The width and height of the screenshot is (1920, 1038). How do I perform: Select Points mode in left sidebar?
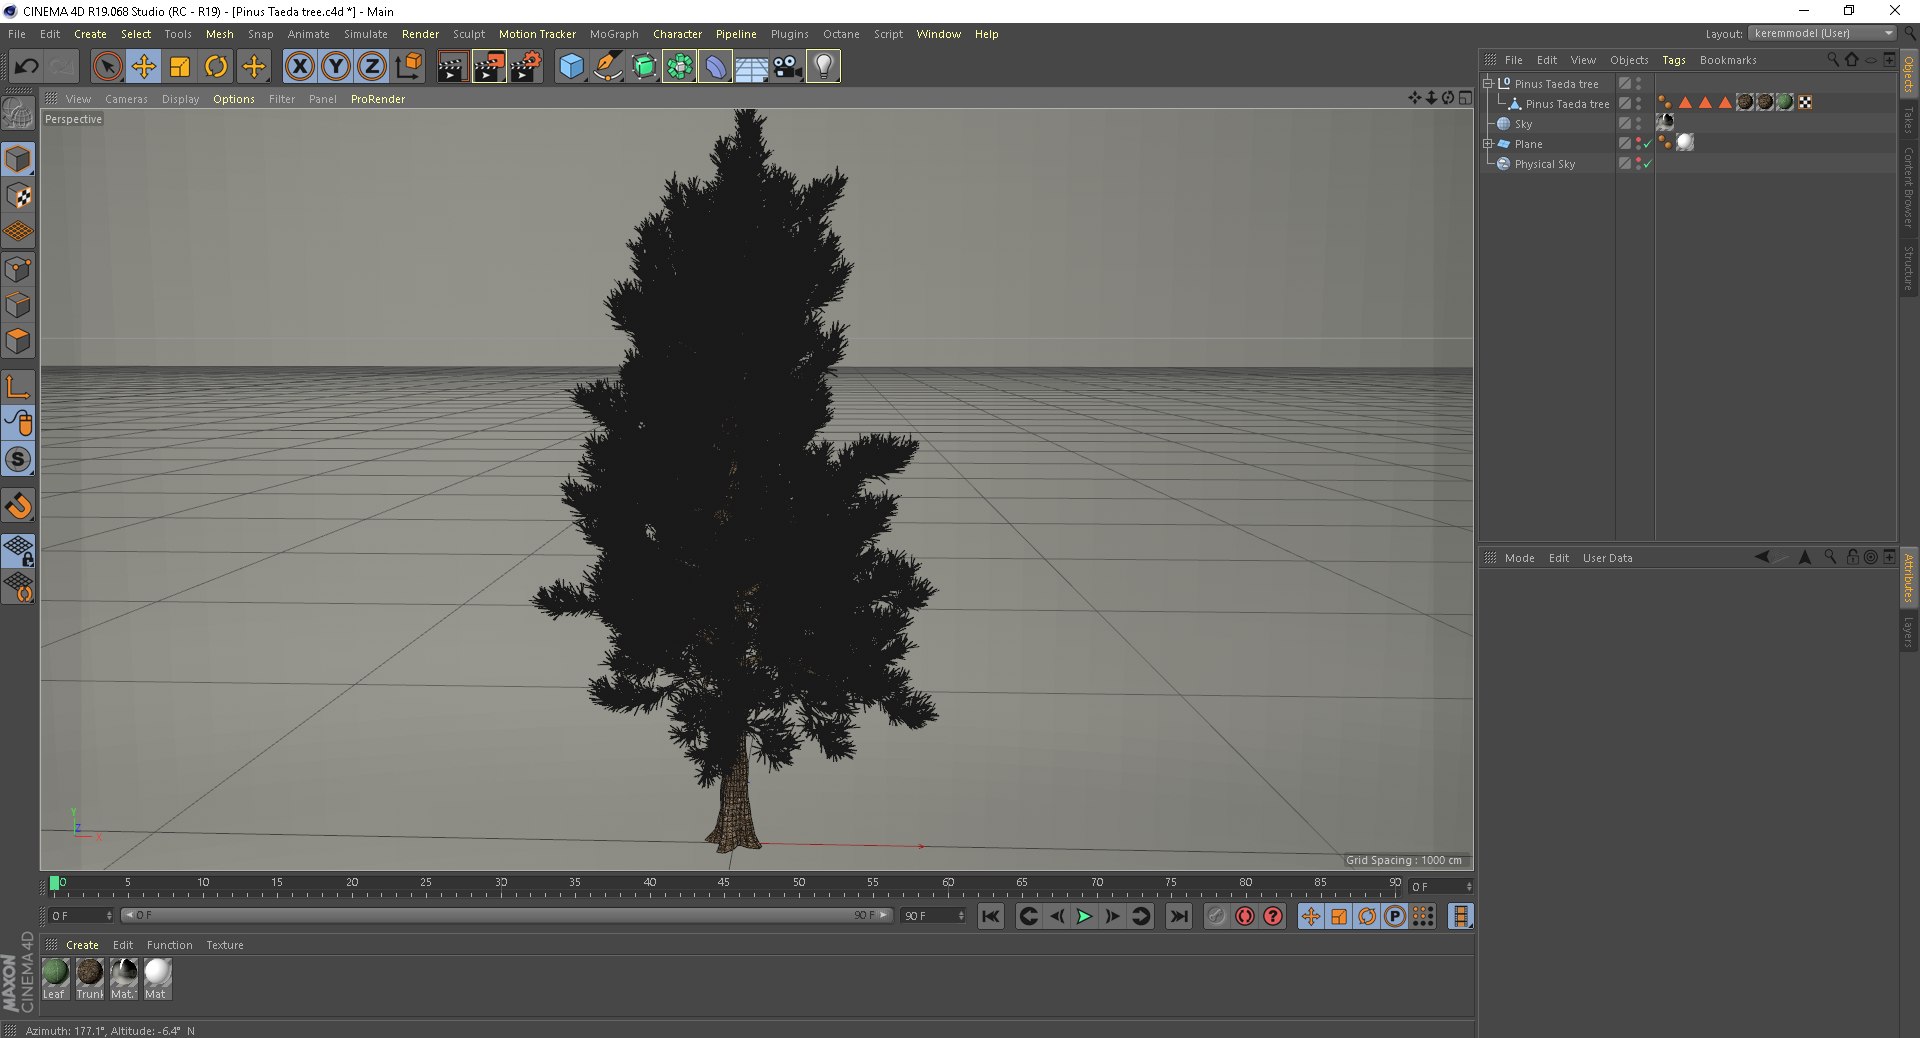18,269
